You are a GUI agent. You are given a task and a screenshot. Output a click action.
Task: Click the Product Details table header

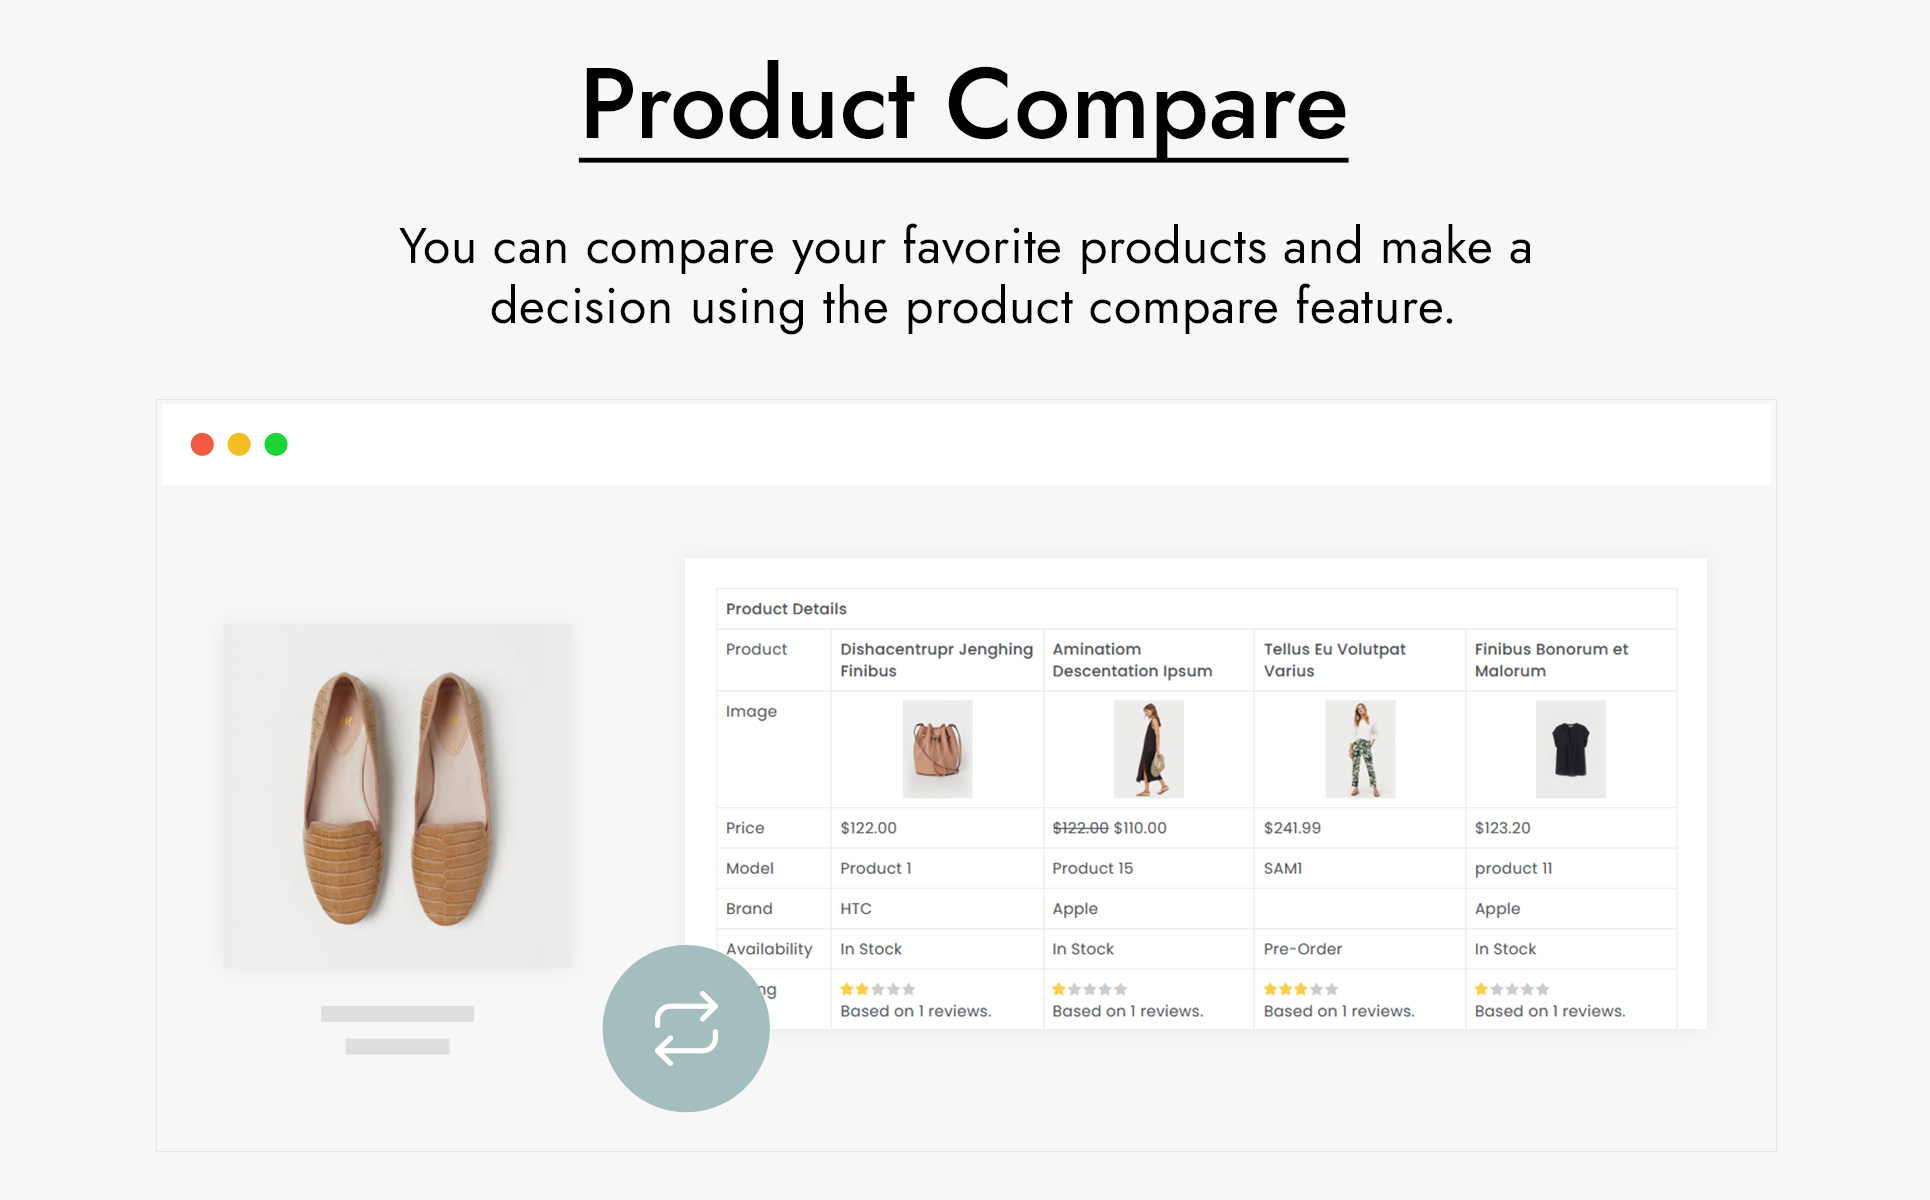point(786,609)
